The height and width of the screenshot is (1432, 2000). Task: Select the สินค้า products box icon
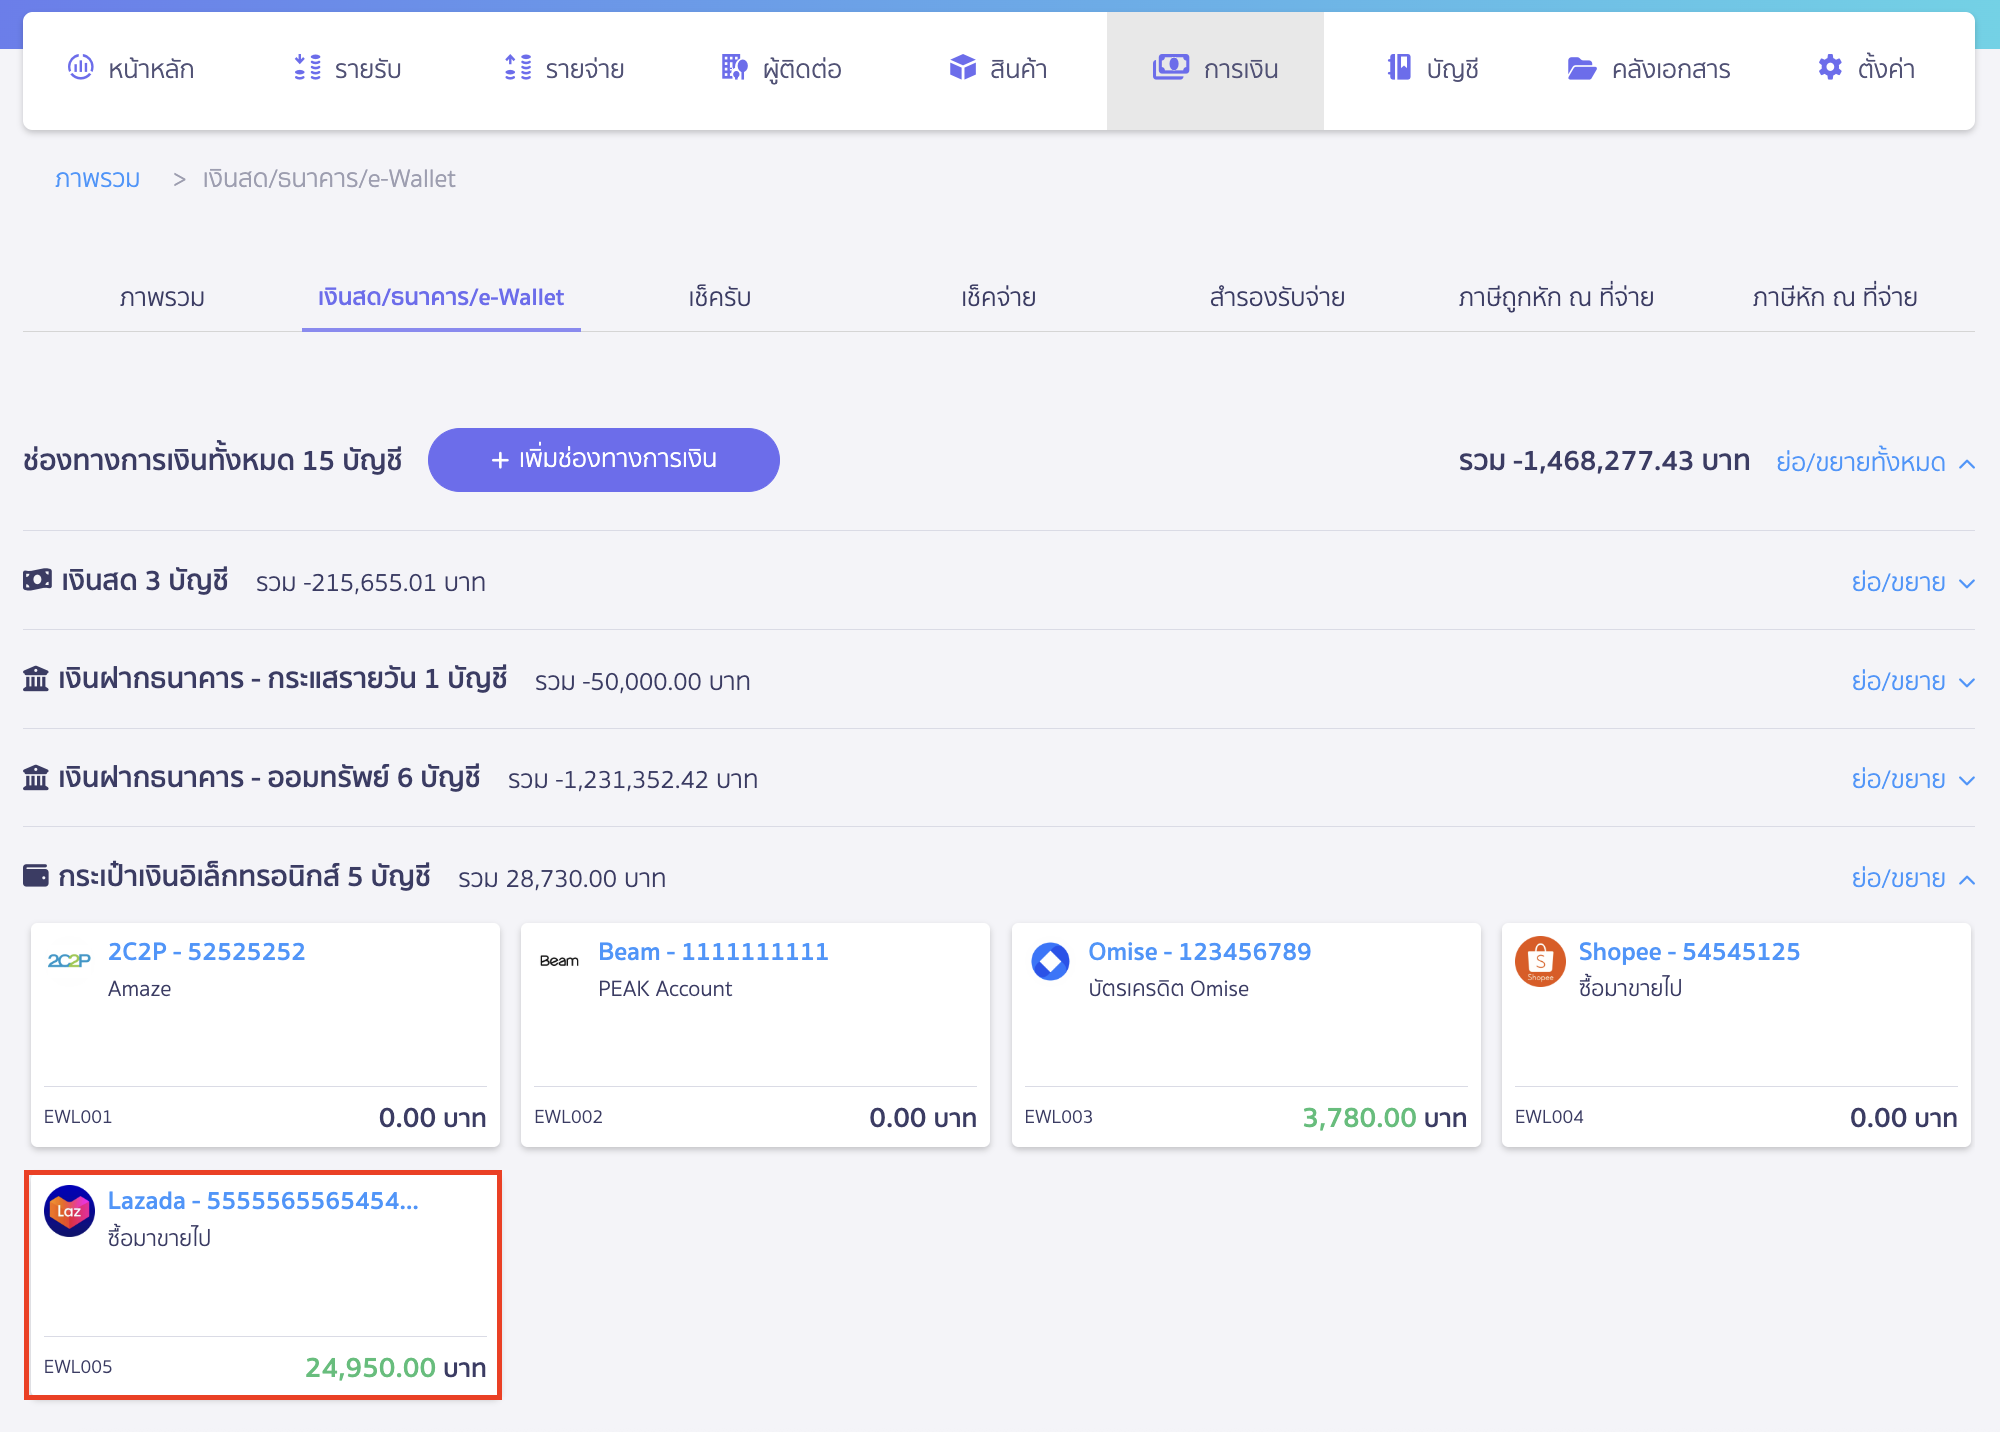point(962,68)
